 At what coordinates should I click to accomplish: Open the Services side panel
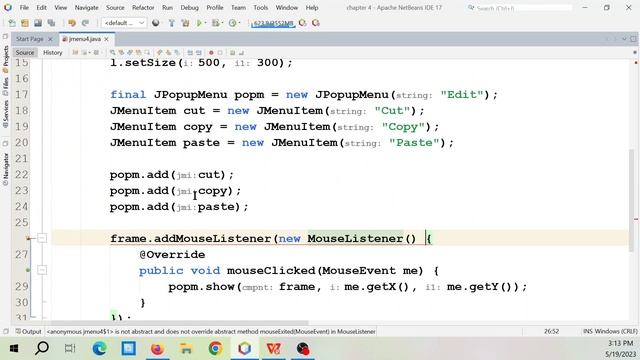(x=6, y=114)
